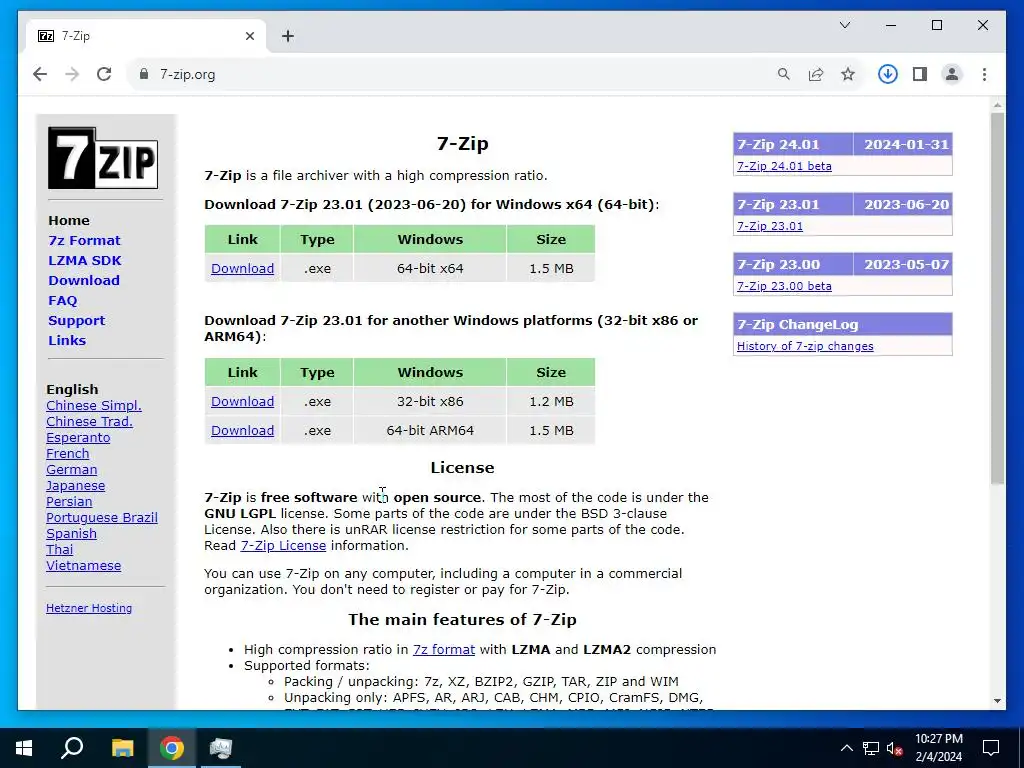Open a new tab with plus button

tap(287, 36)
